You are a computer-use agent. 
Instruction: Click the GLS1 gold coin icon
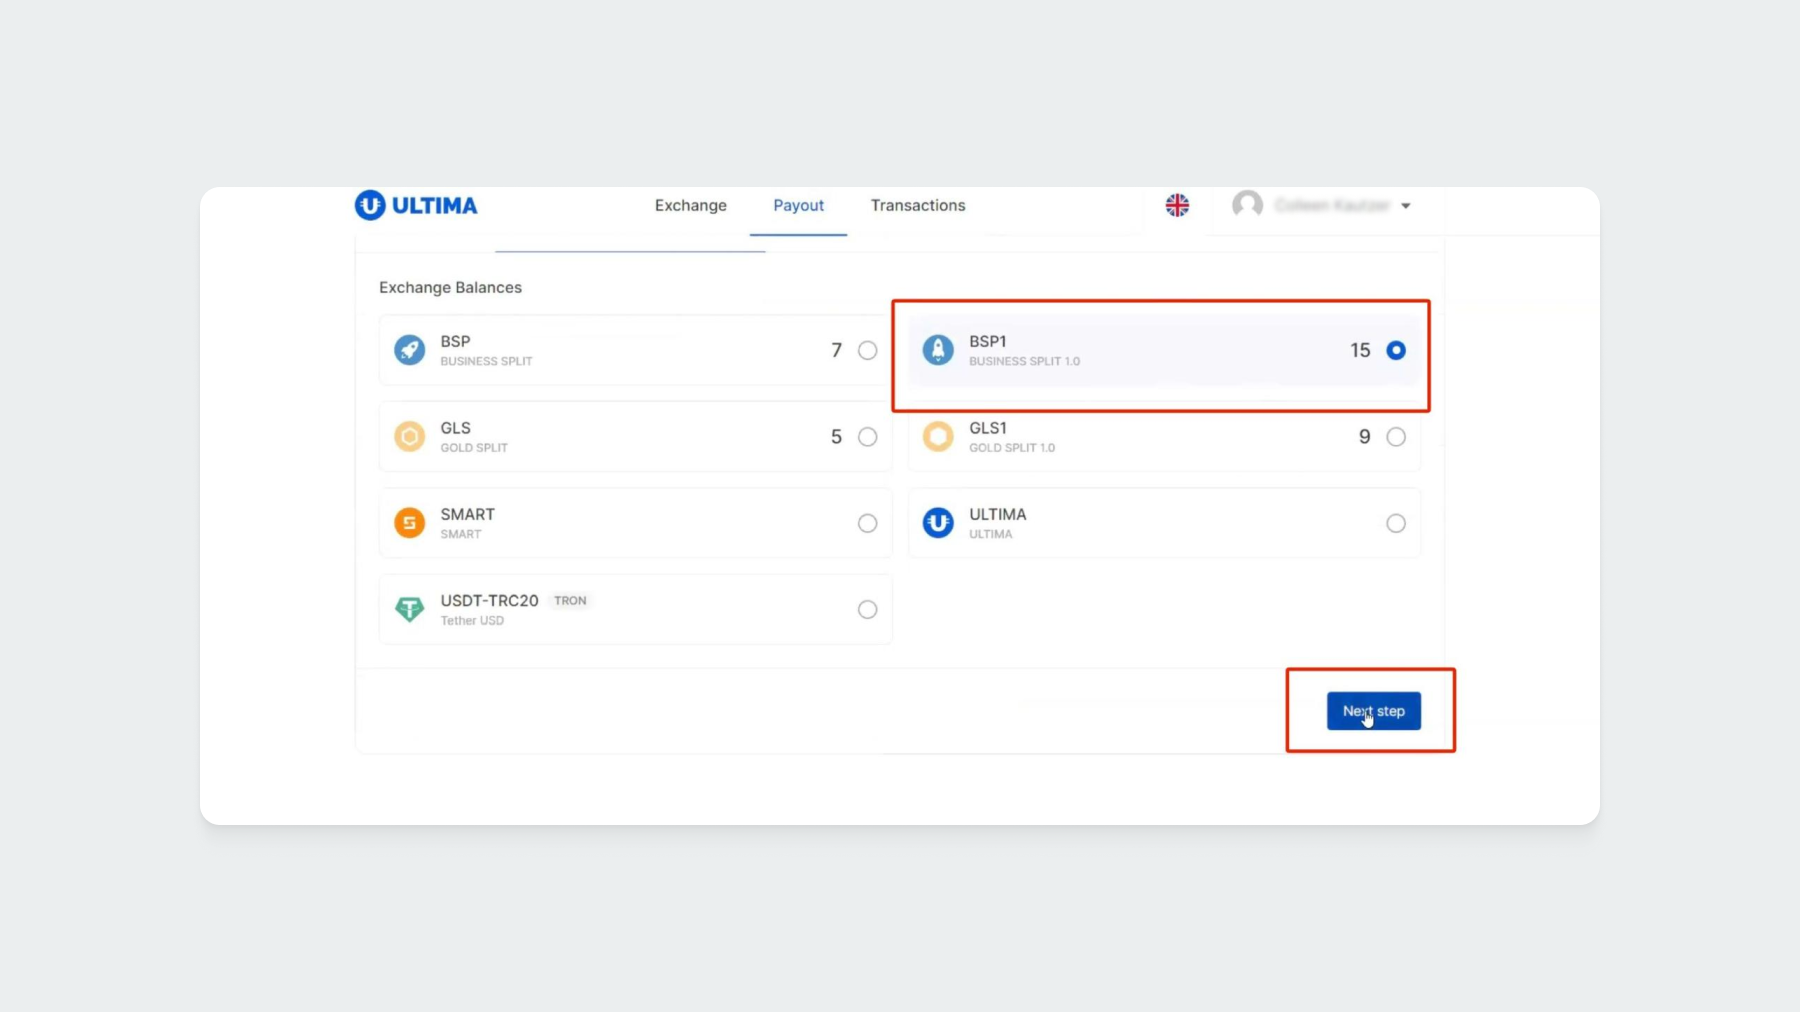click(938, 437)
